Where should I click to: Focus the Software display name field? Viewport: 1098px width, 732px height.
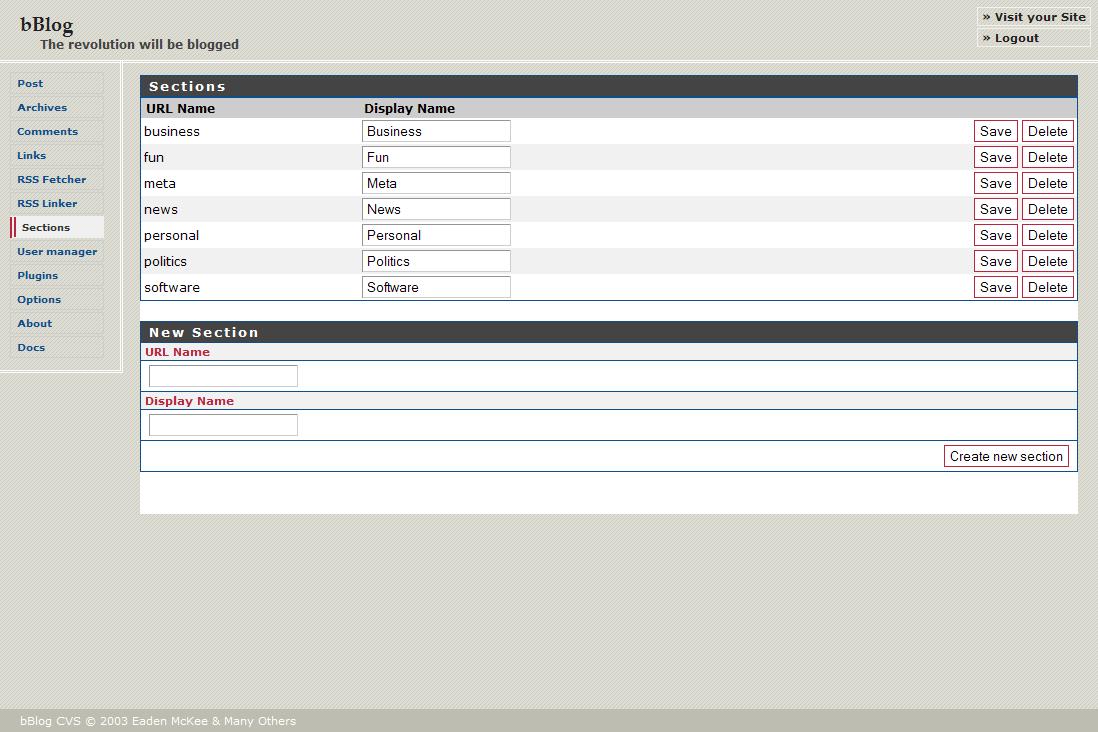coord(436,287)
